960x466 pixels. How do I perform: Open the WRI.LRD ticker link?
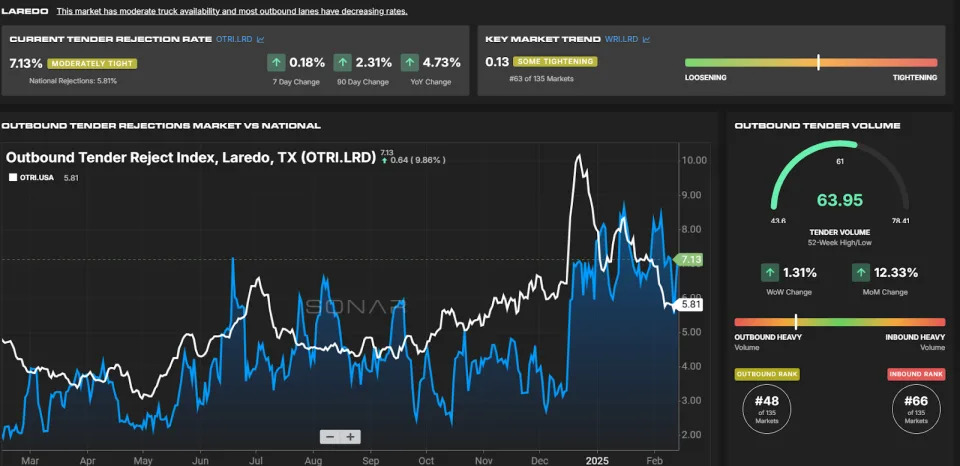point(621,39)
